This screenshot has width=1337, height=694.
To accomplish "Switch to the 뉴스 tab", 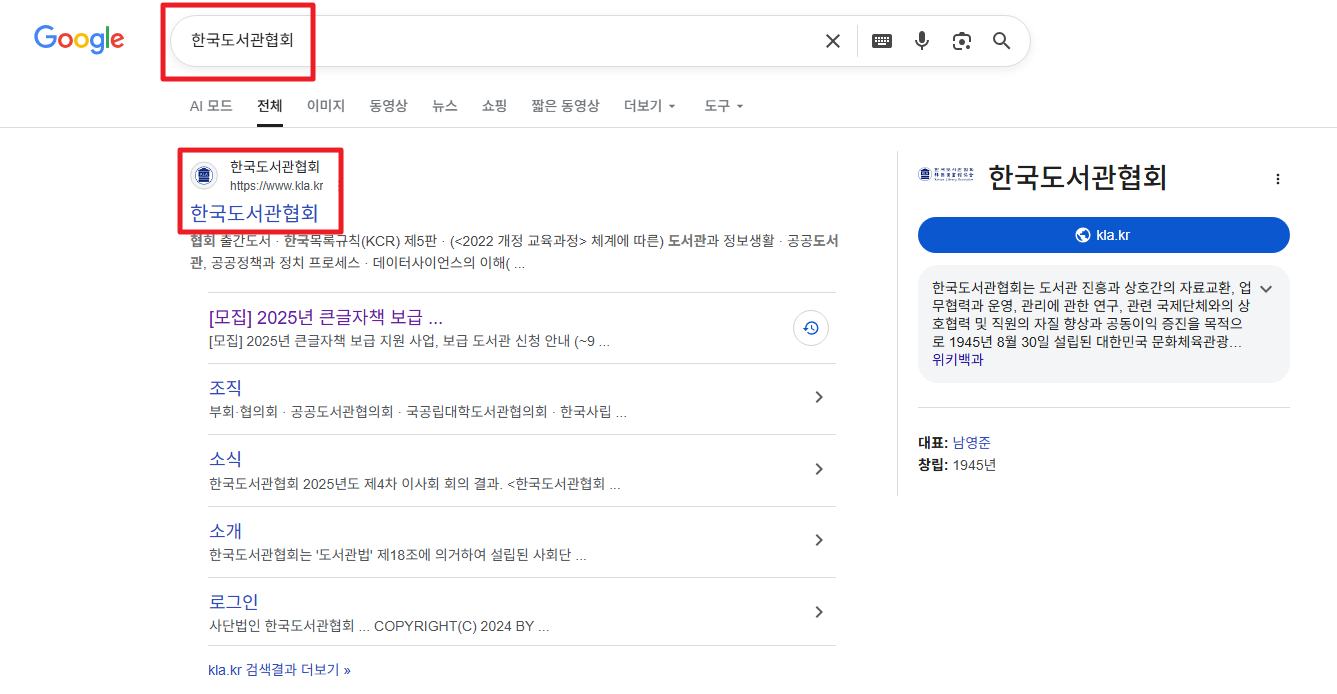I will click(x=444, y=105).
